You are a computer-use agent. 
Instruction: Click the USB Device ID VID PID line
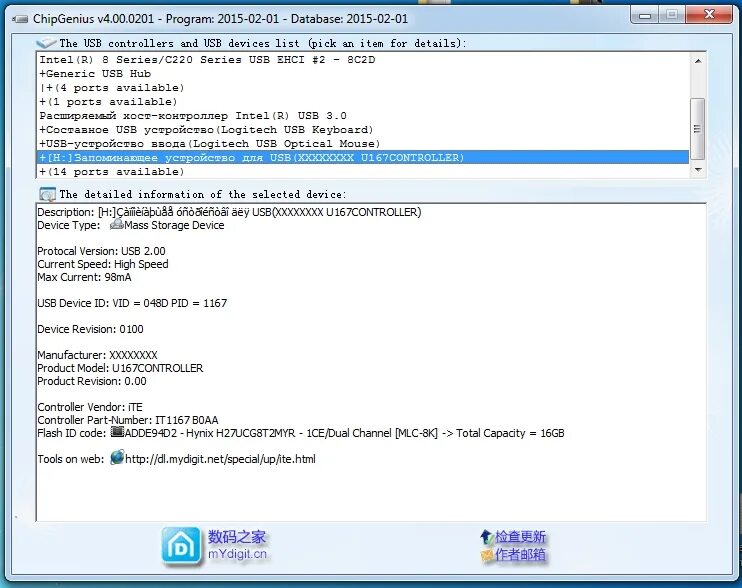click(x=132, y=303)
